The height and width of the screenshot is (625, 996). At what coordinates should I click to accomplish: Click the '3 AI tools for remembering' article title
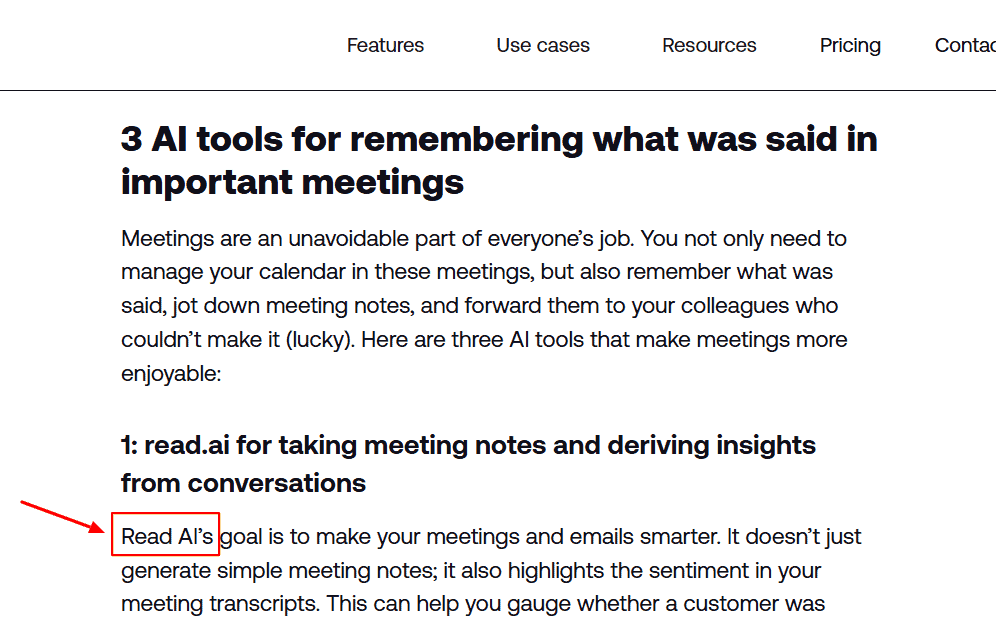coord(499,160)
